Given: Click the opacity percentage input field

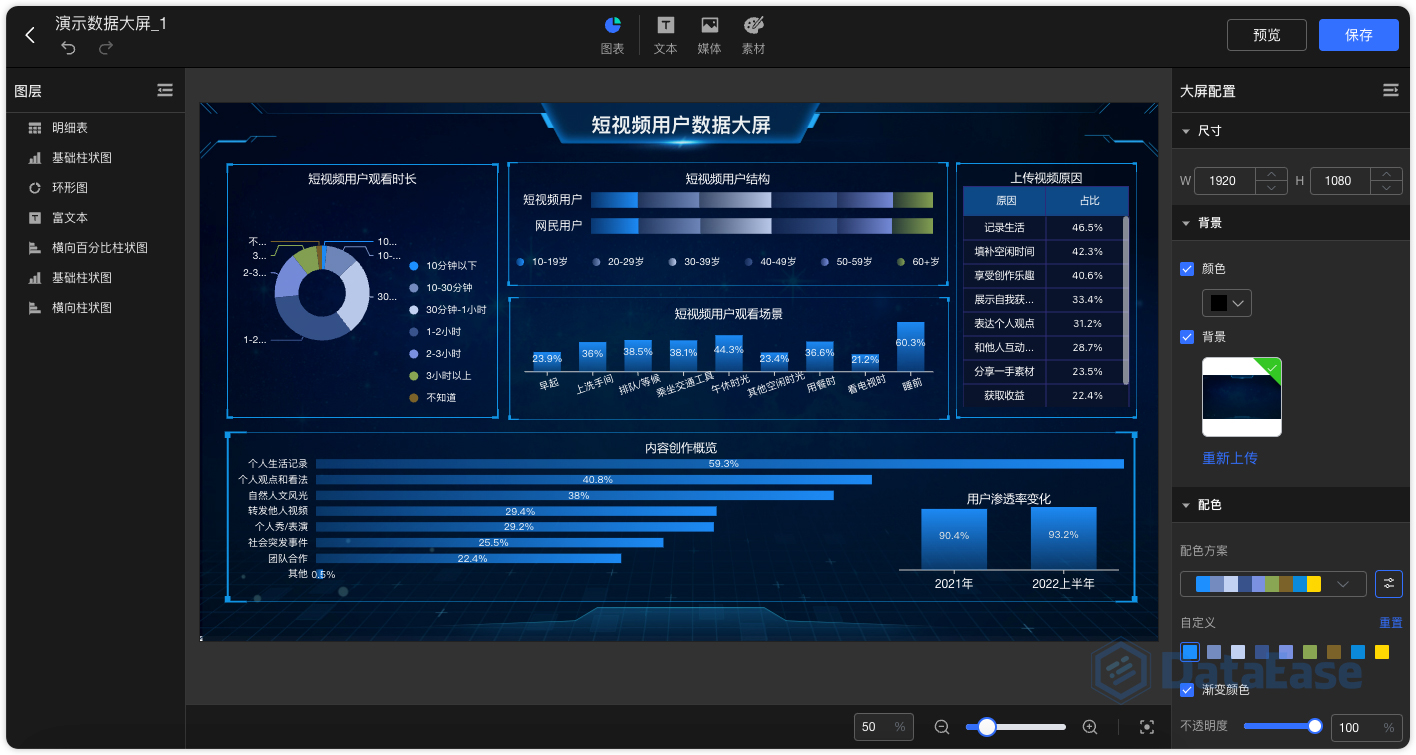Looking at the screenshot, I should 1367,727.
